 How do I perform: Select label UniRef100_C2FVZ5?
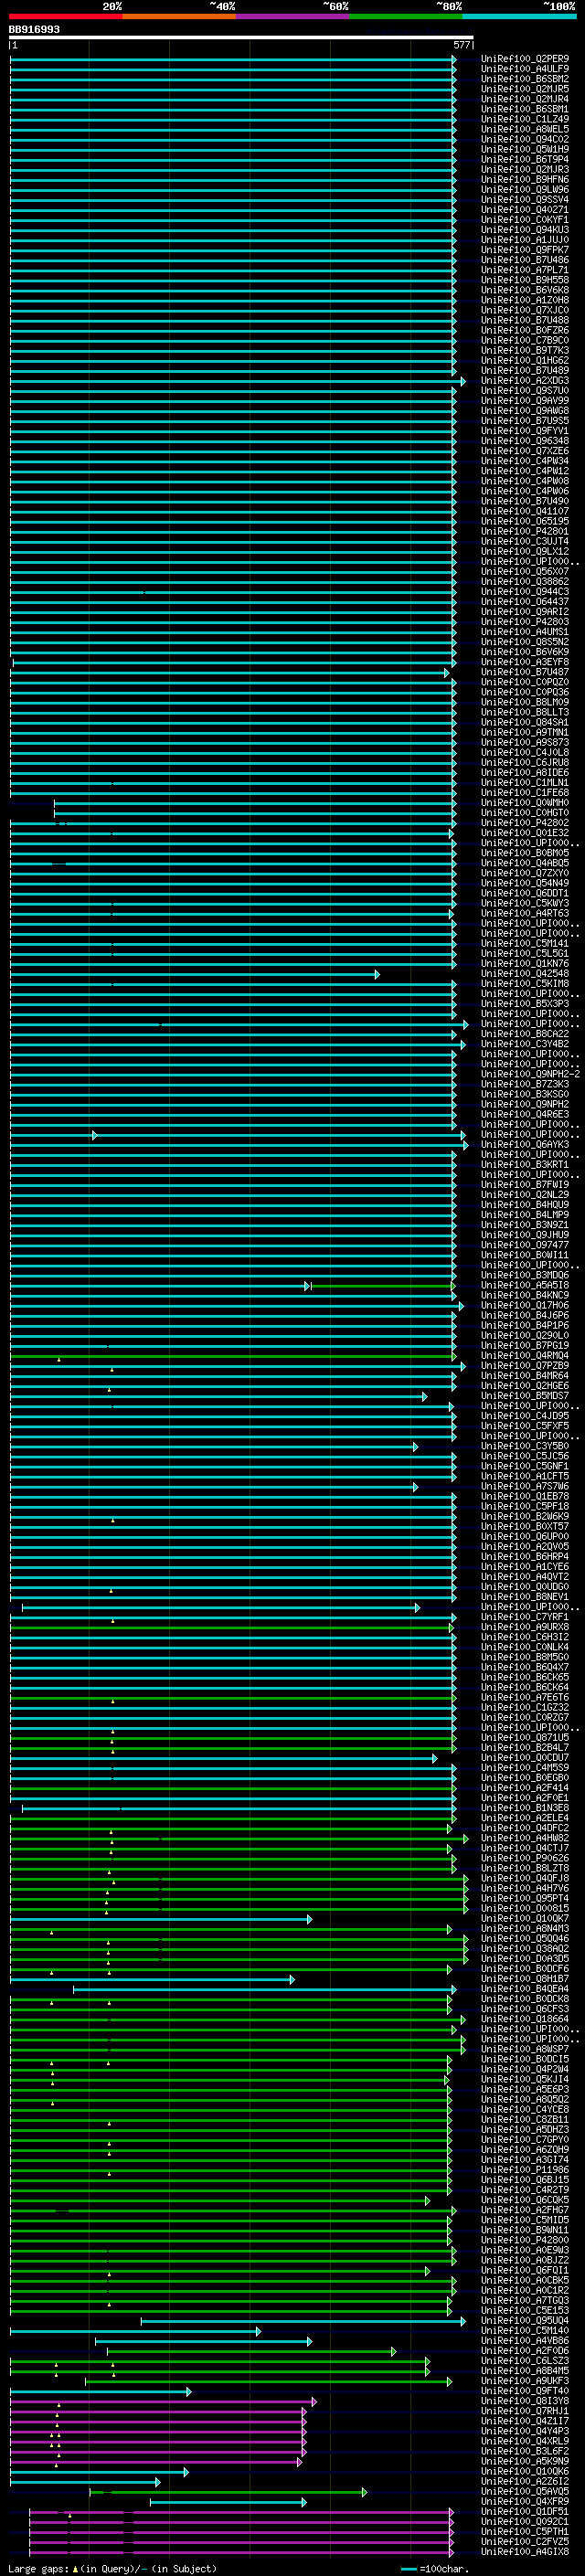click(524, 2541)
